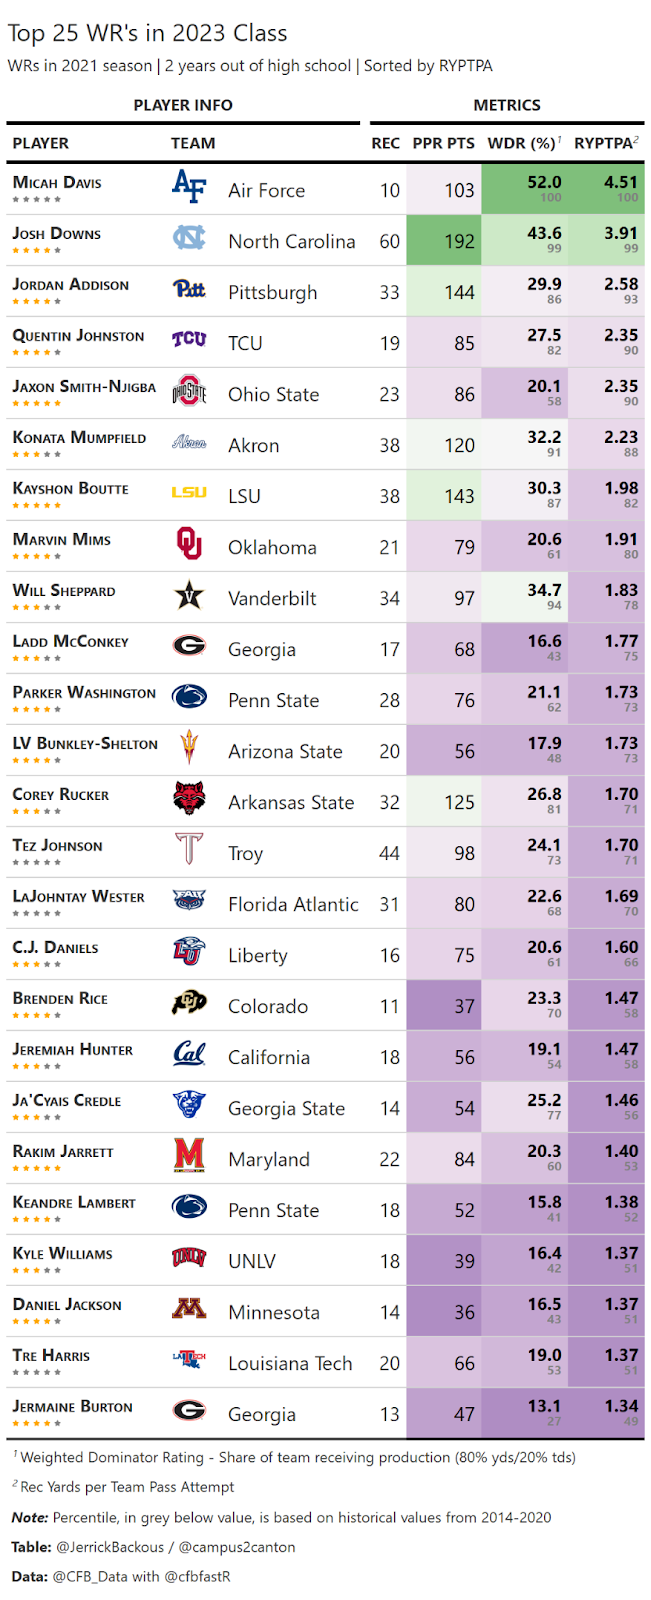The image size is (651, 1600).
Task: Click the Maryland M logo
Action: [x=189, y=1156]
